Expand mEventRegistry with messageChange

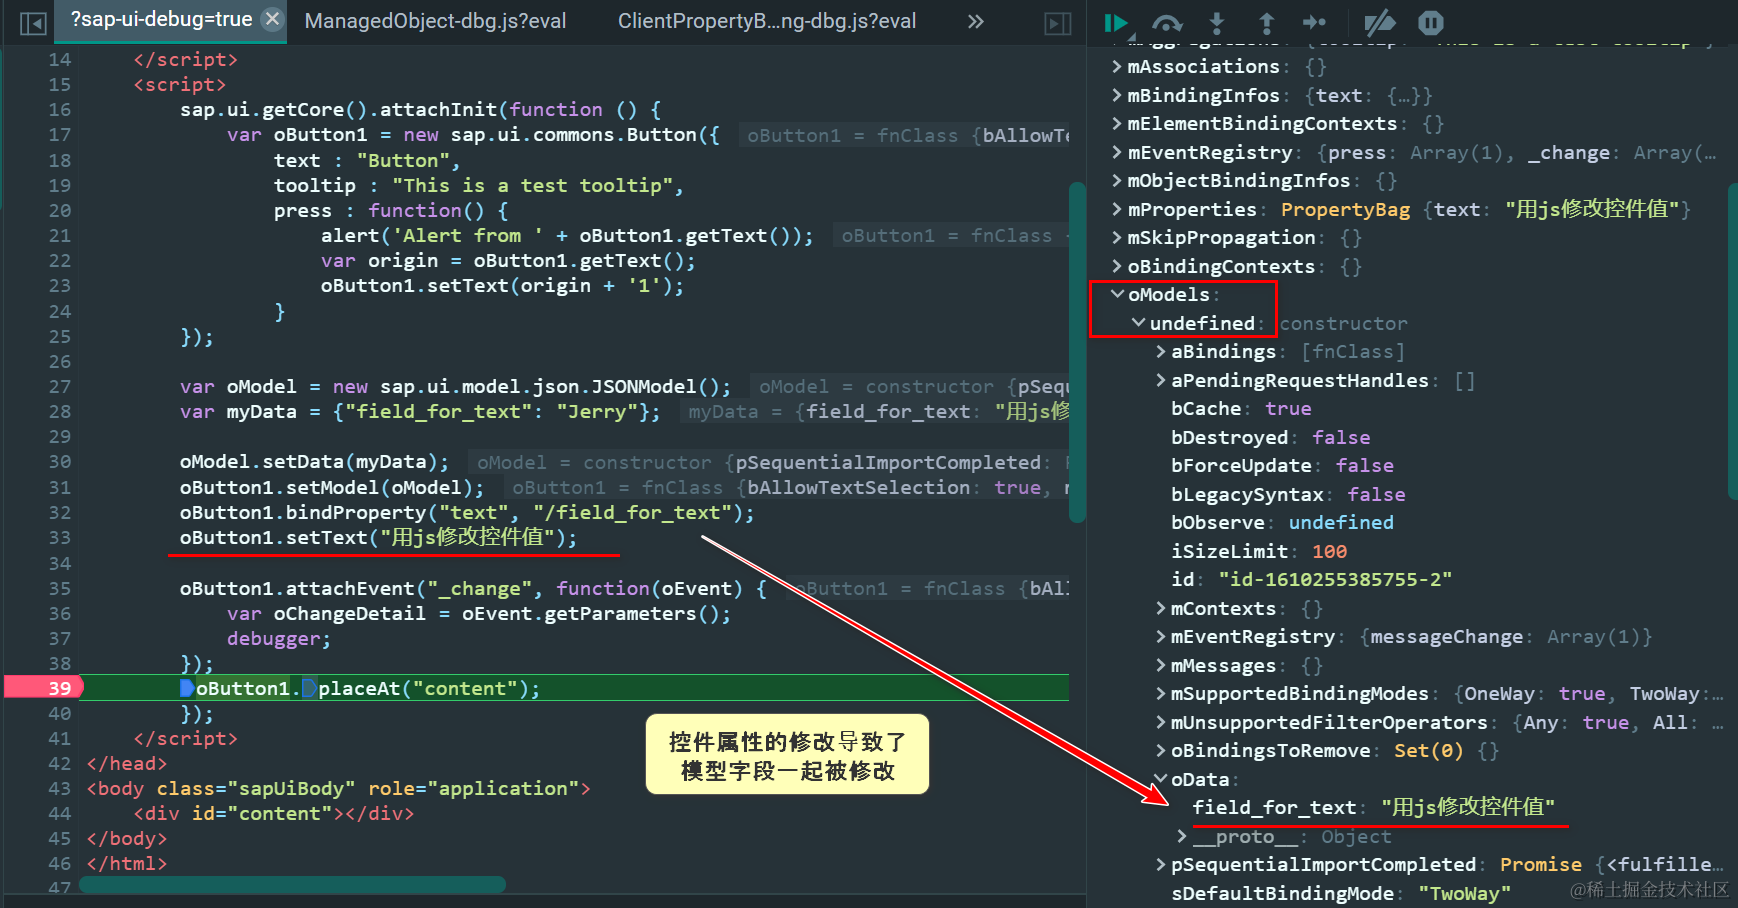pos(1160,637)
